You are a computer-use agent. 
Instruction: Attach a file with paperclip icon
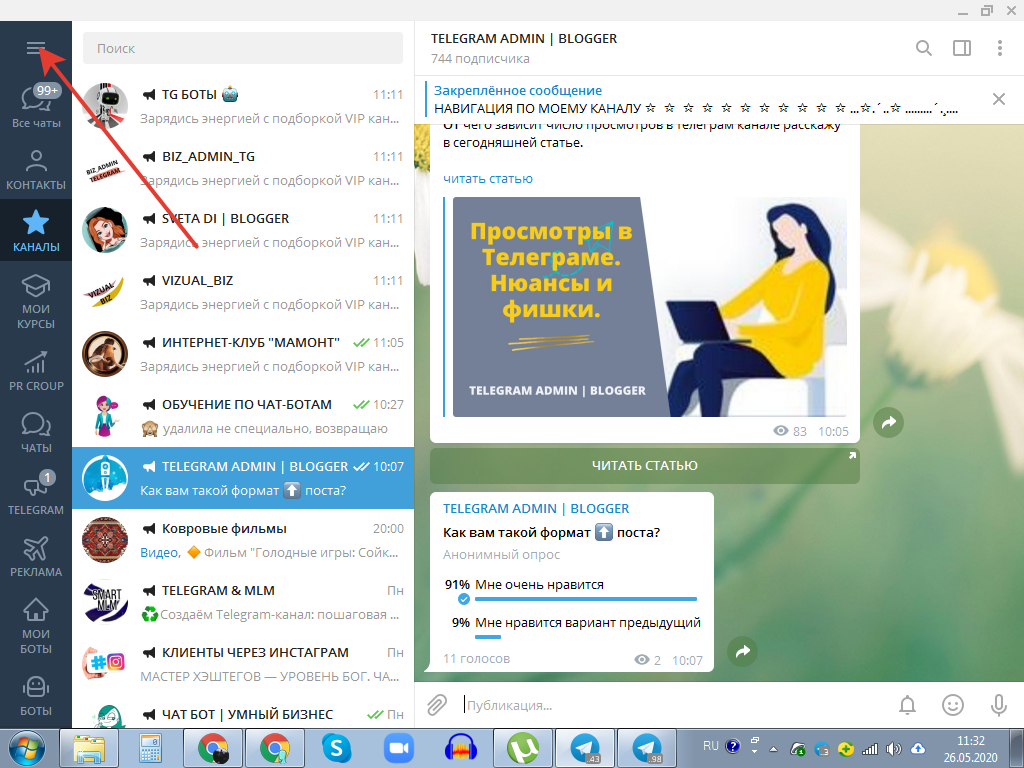tap(437, 705)
